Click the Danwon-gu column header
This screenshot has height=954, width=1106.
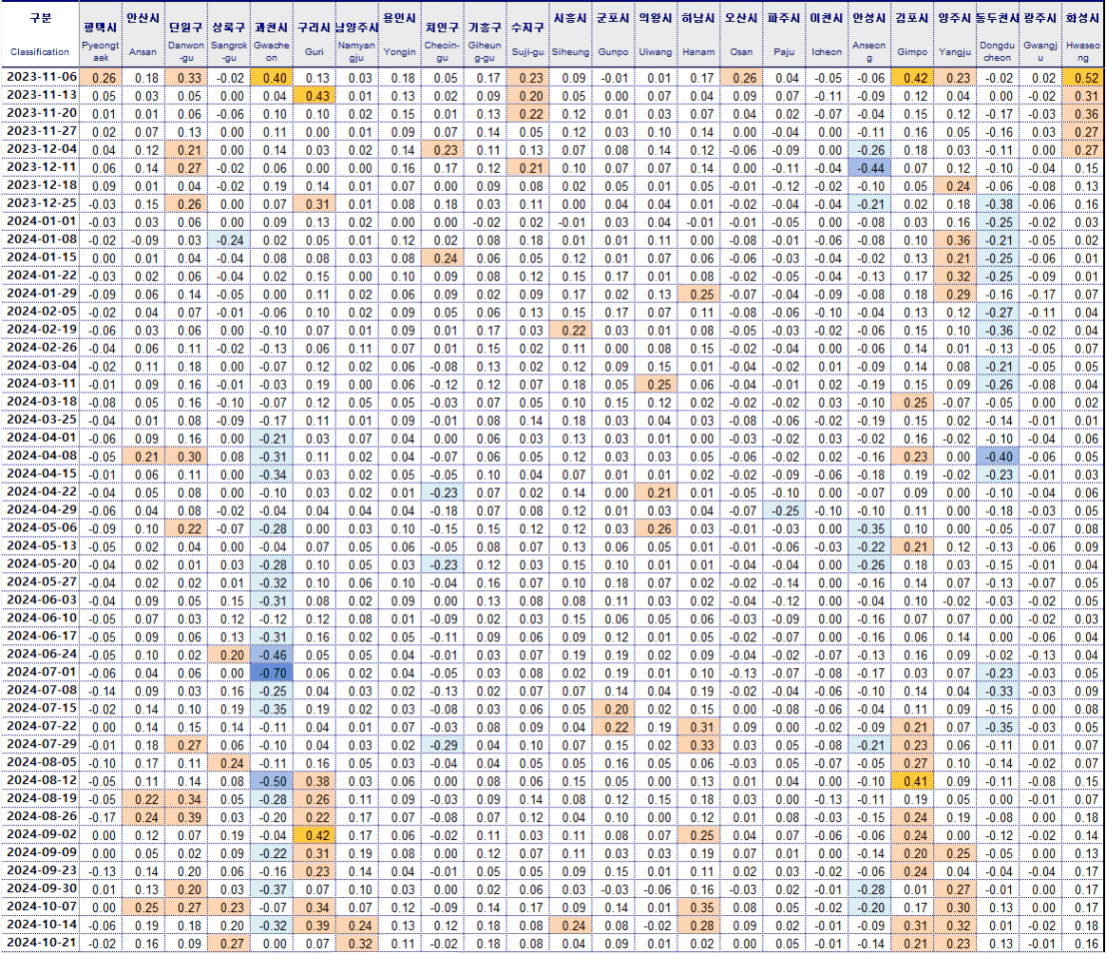pyautogui.click(x=186, y=34)
